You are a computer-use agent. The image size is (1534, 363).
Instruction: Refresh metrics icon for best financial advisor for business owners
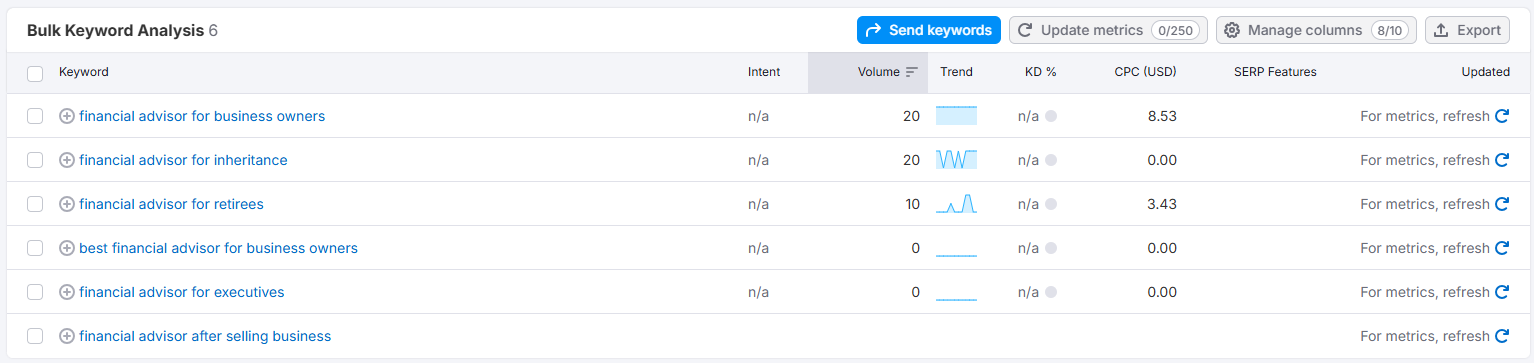coord(1501,248)
